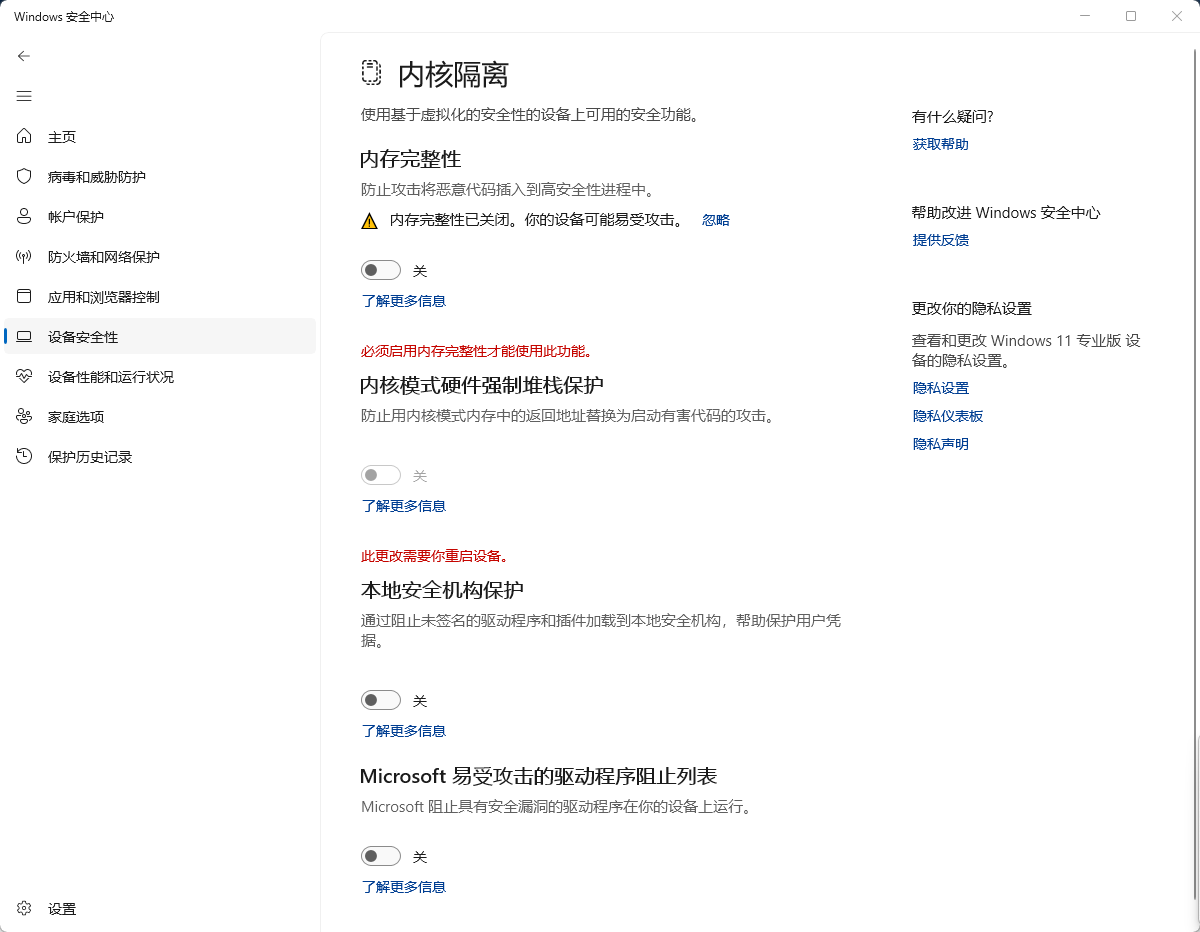Click the 内核隔离 page title
The image size is (1200, 932).
(x=454, y=74)
